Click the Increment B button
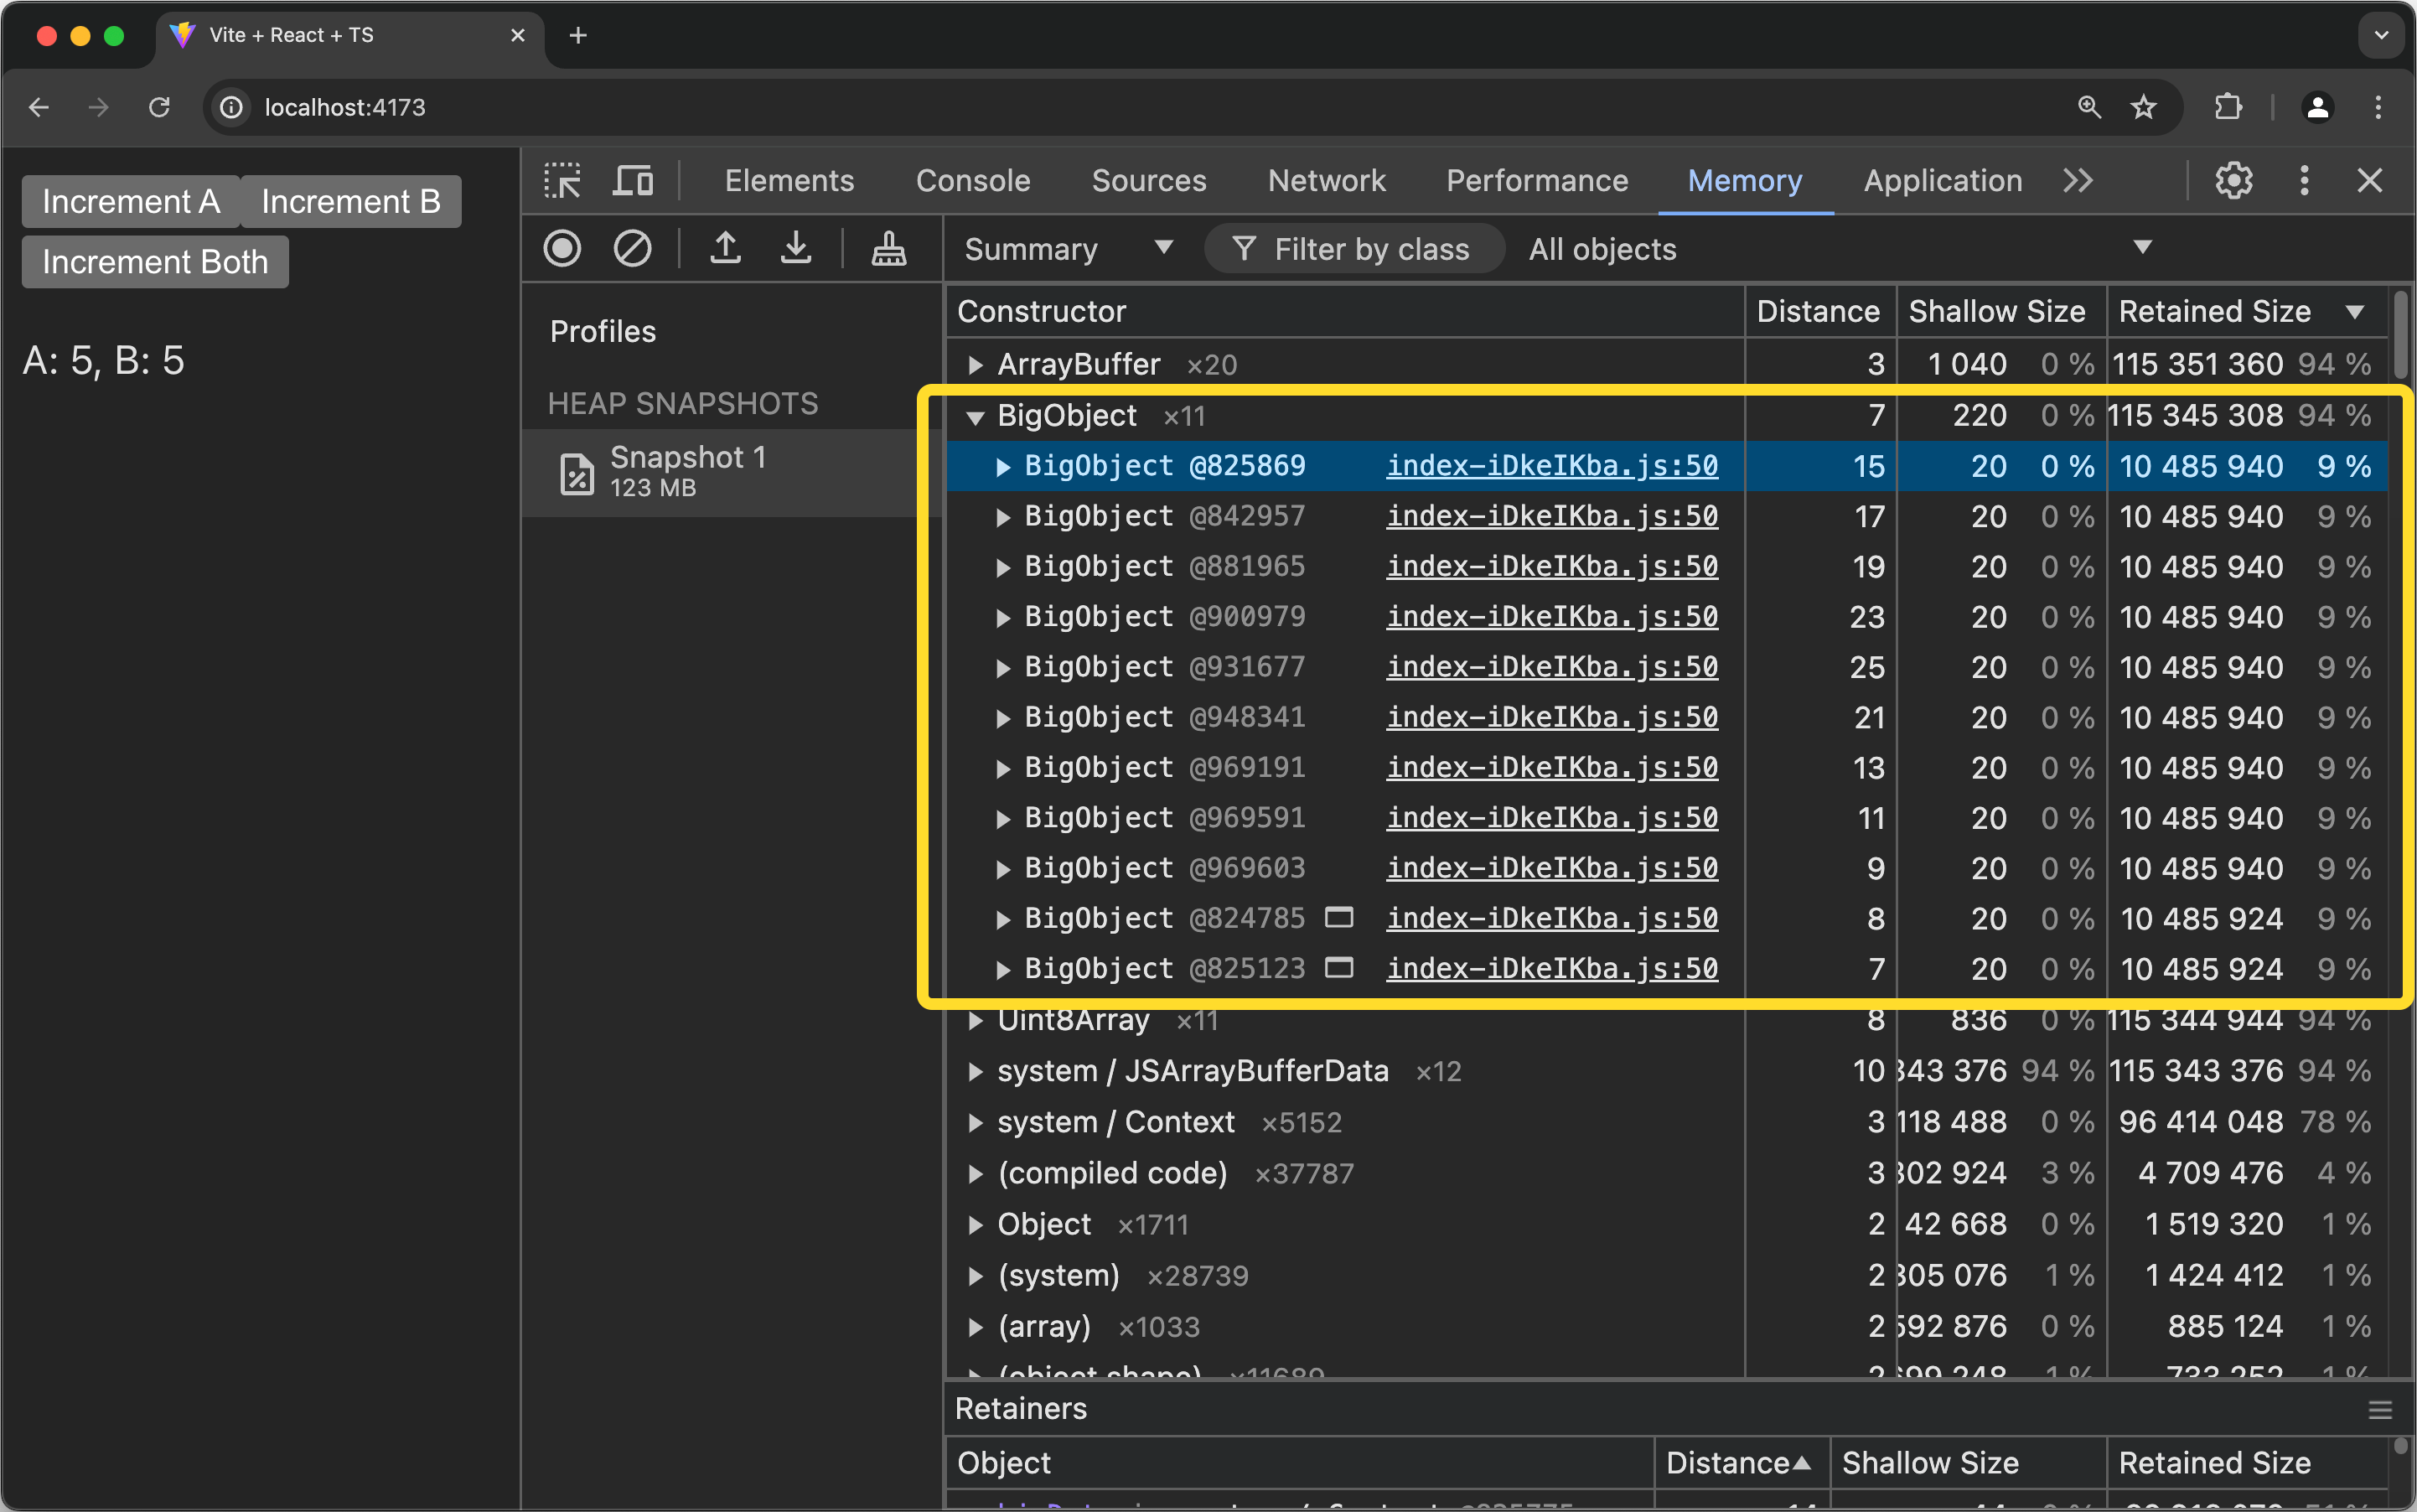Screen dimensions: 2417x1512 [x=351, y=202]
